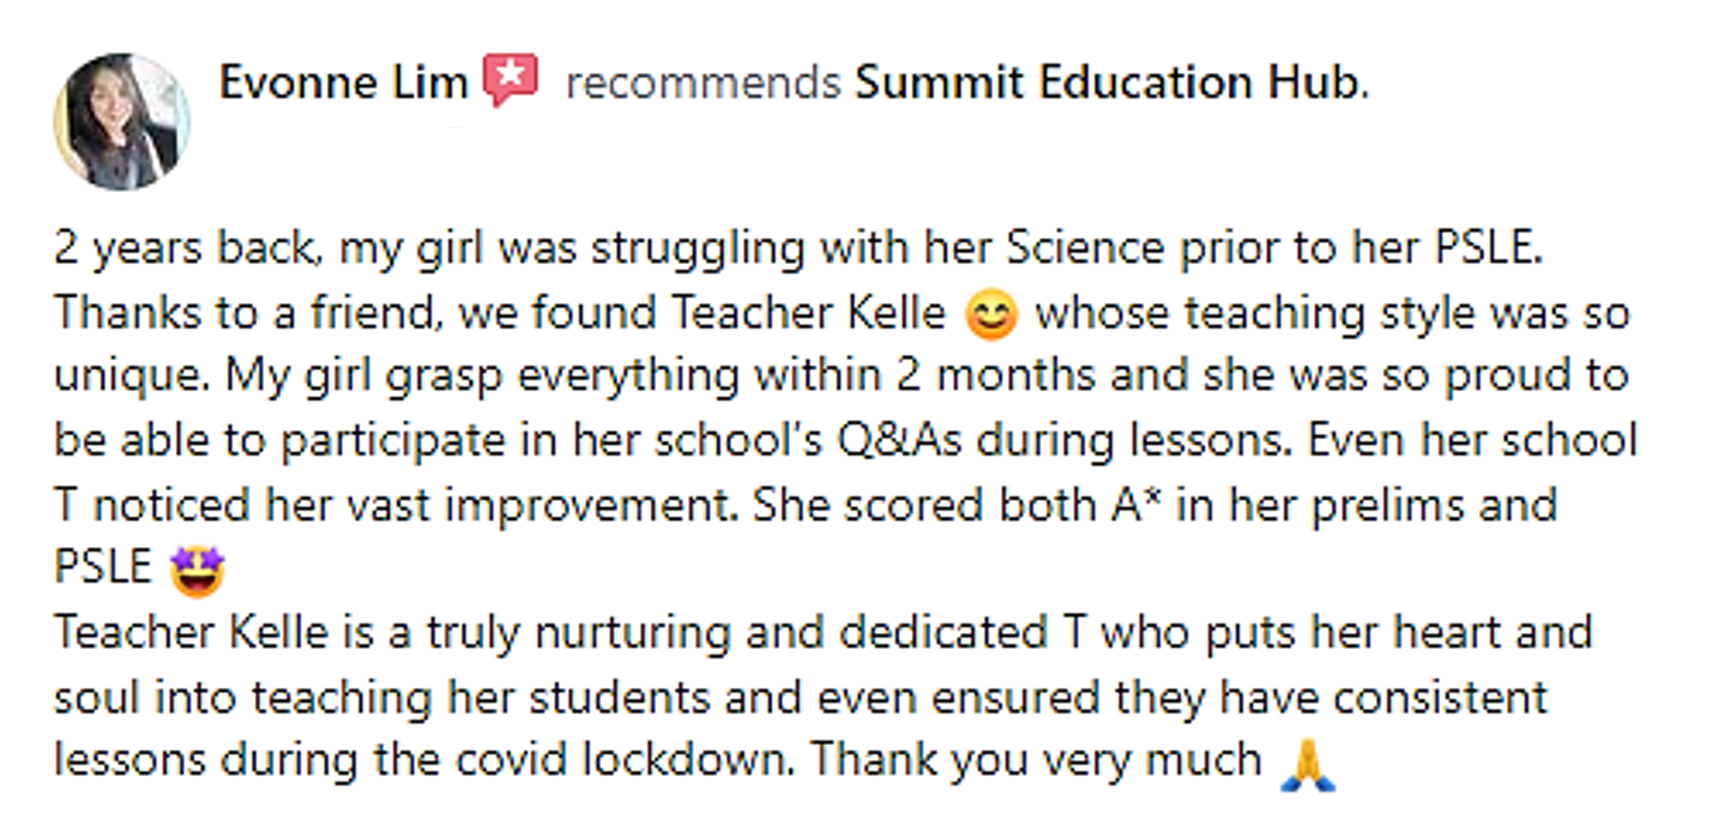Open the Evonne Lim profile name link
Image resolution: width=1723 pixels, height=831 pixels.
tap(343, 82)
